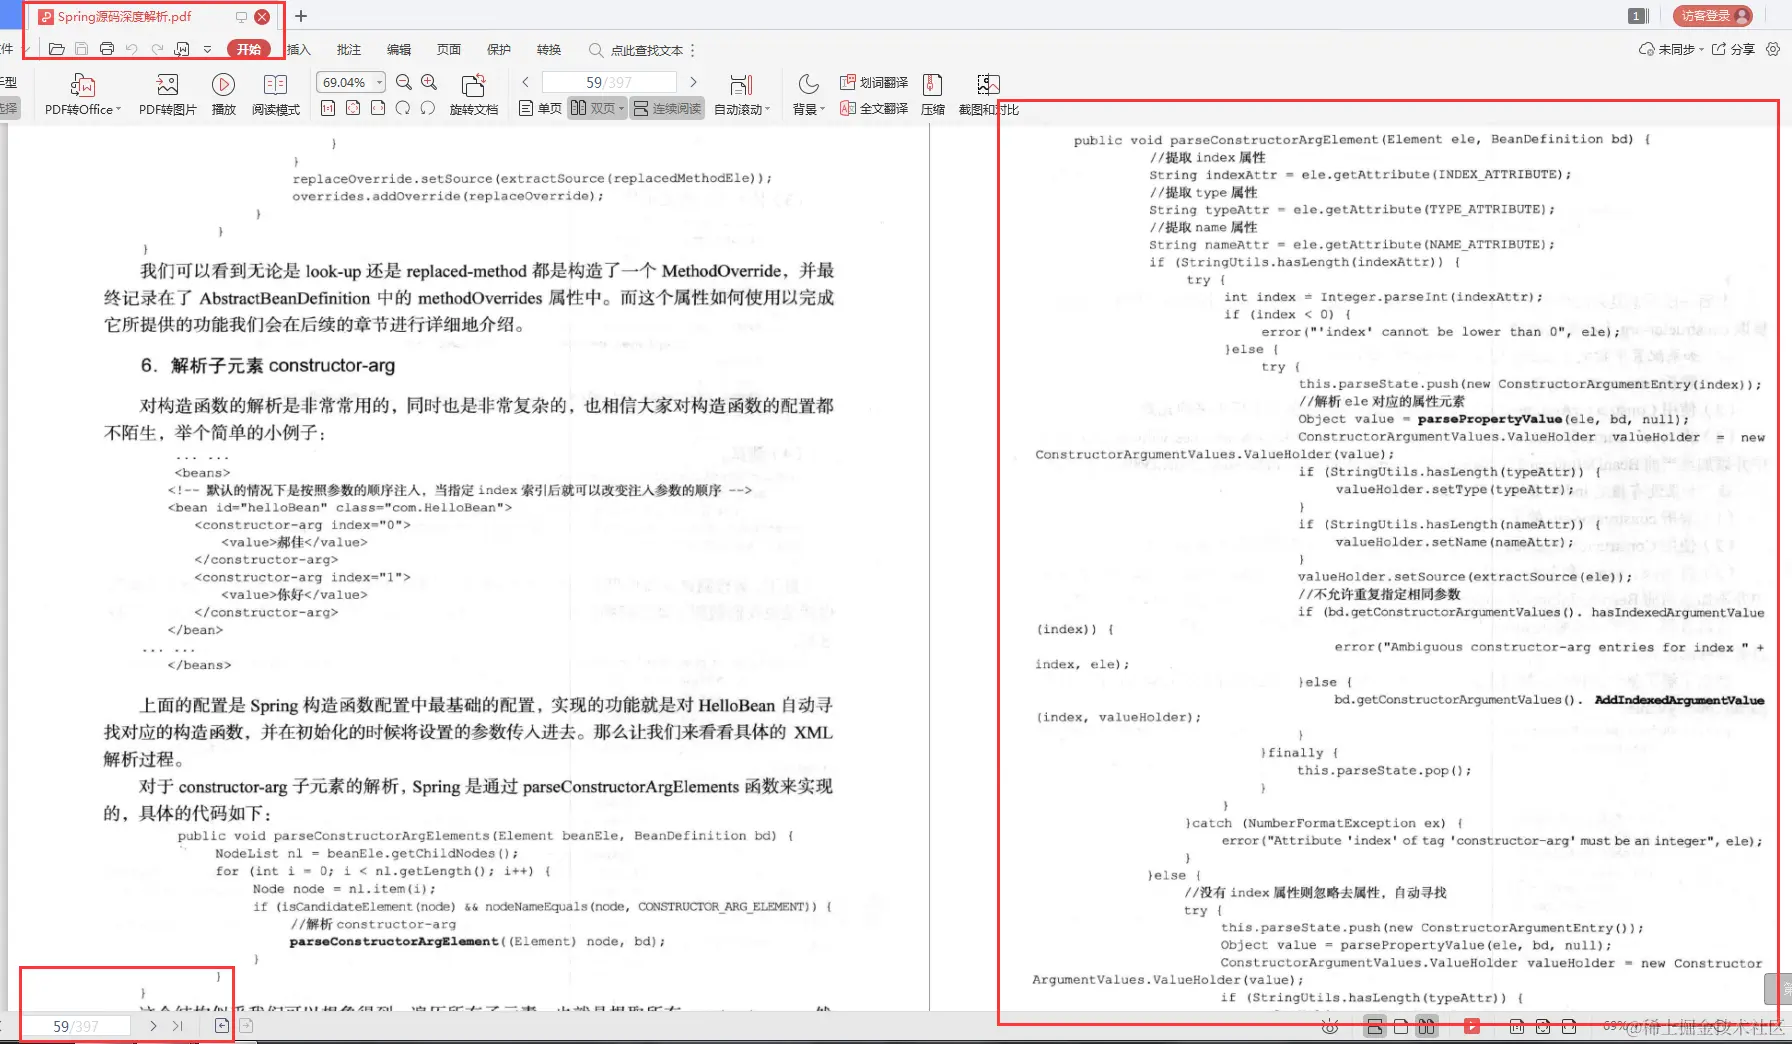The width and height of the screenshot is (1792, 1044).
Task: Expand the 双页 two-page view dropdown
Action: (x=620, y=108)
